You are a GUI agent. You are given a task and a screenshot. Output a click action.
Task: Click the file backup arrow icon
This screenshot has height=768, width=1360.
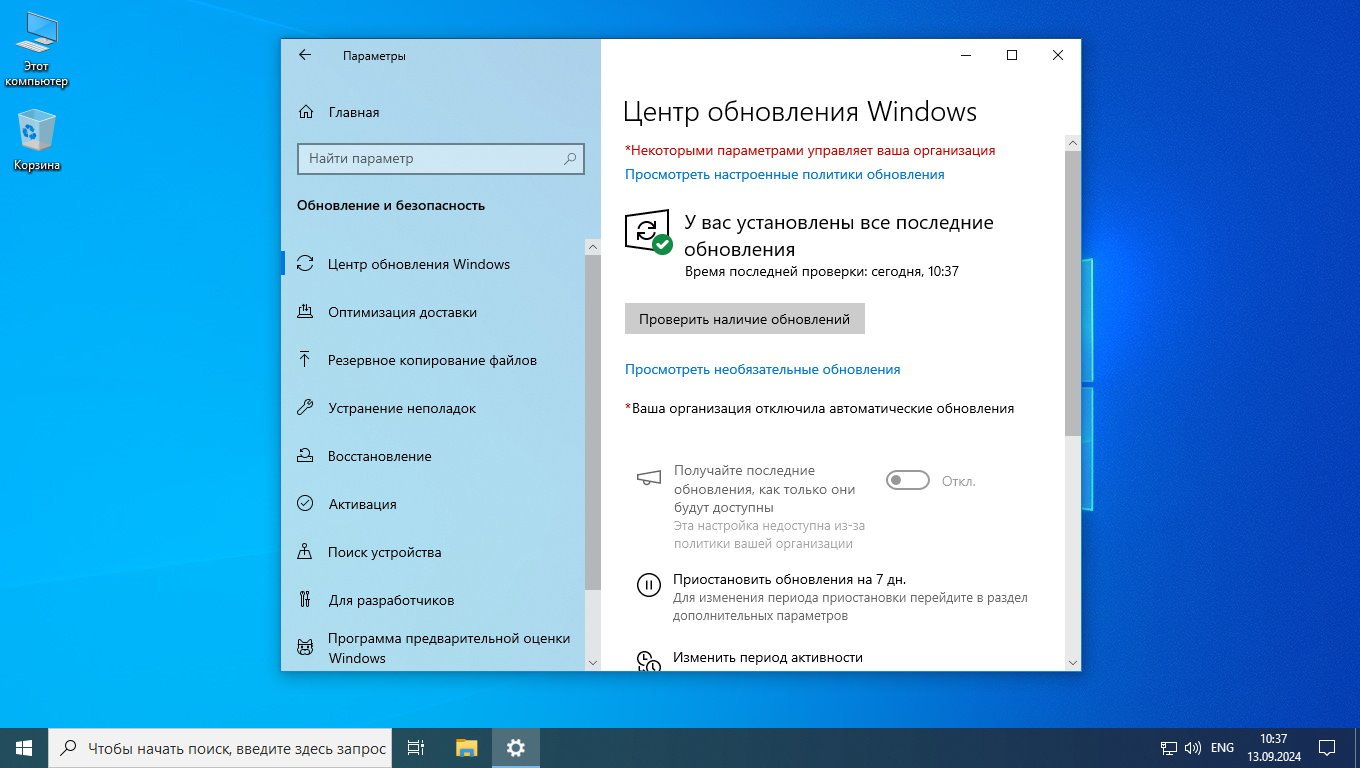[x=305, y=360]
